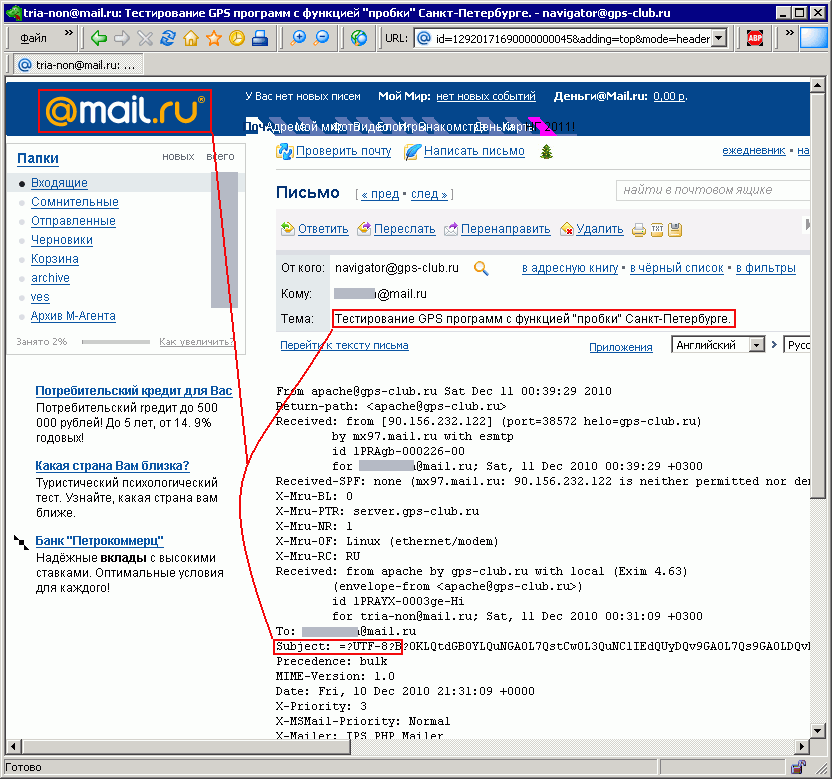Open browsing History clock icon
This screenshot has width=832, height=779.
click(x=237, y=38)
